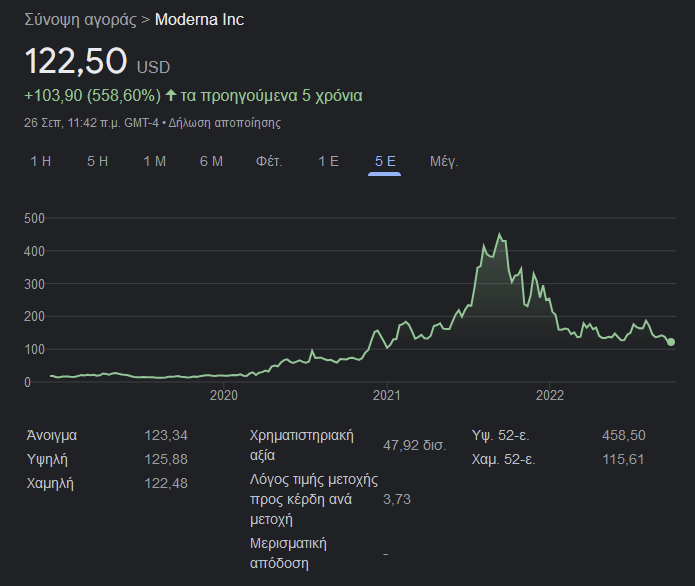Click the 52-week high 458,50
The image size is (695, 586).
point(624,435)
